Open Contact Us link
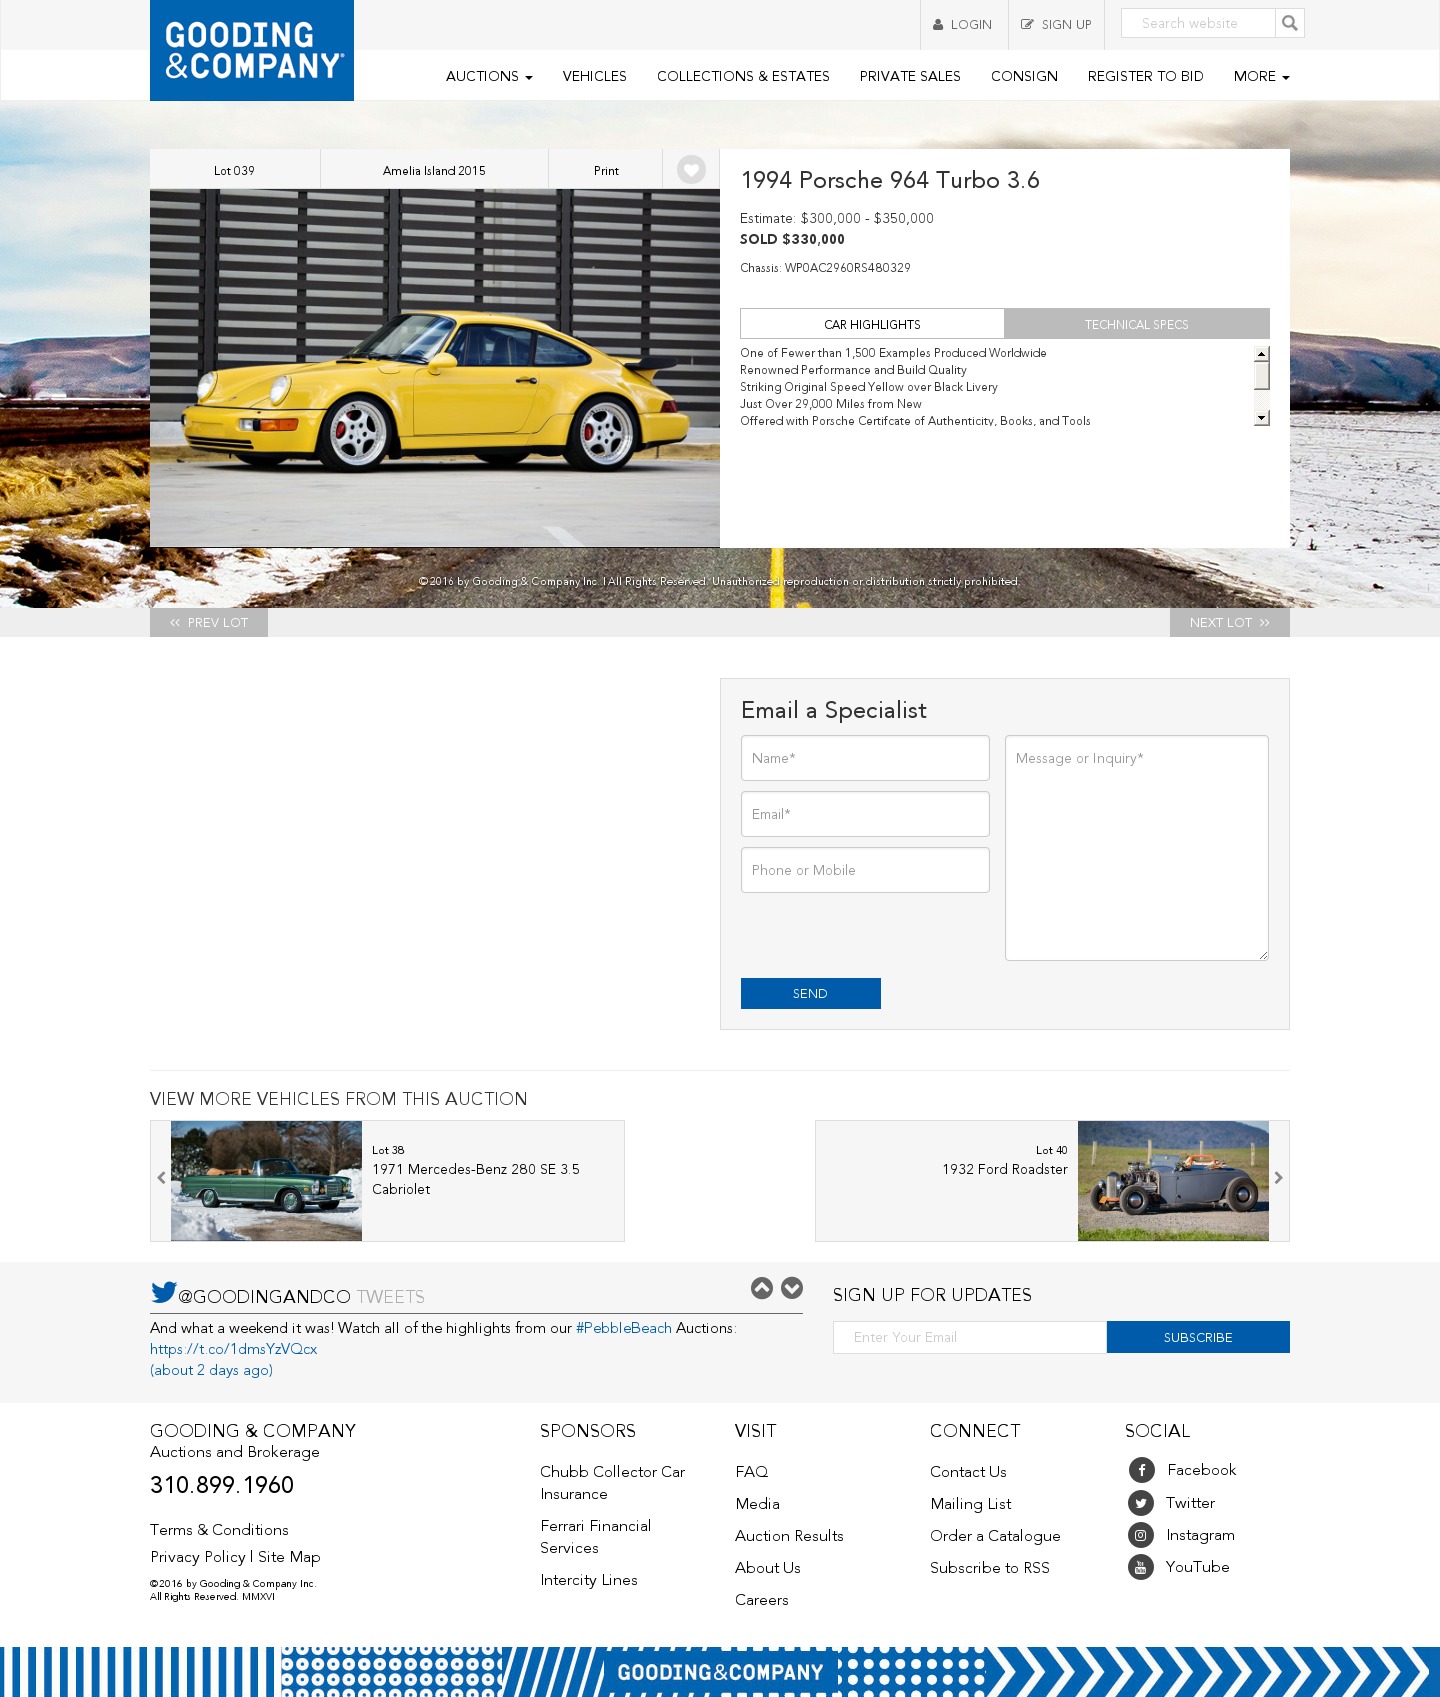The height and width of the screenshot is (1697, 1440). tap(968, 1472)
